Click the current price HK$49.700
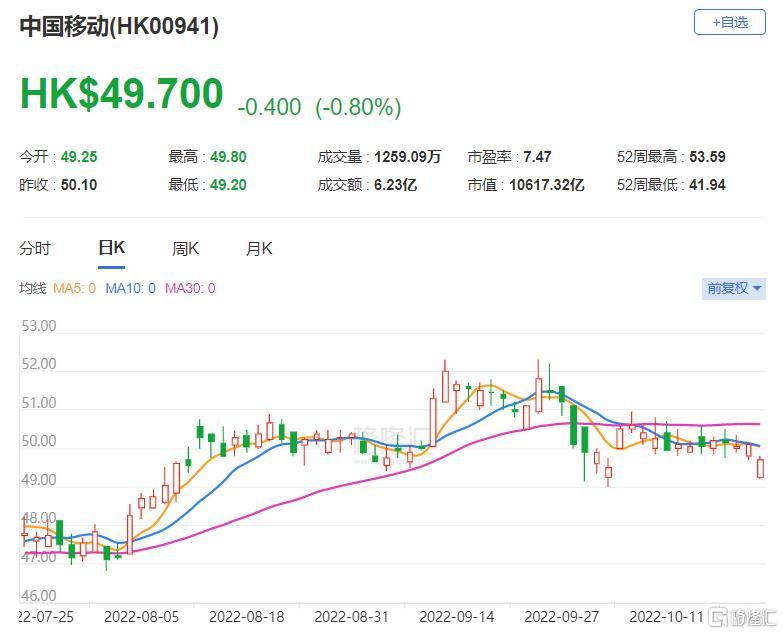This screenshot has width=783, height=634. pyautogui.click(x=121, y=93)
